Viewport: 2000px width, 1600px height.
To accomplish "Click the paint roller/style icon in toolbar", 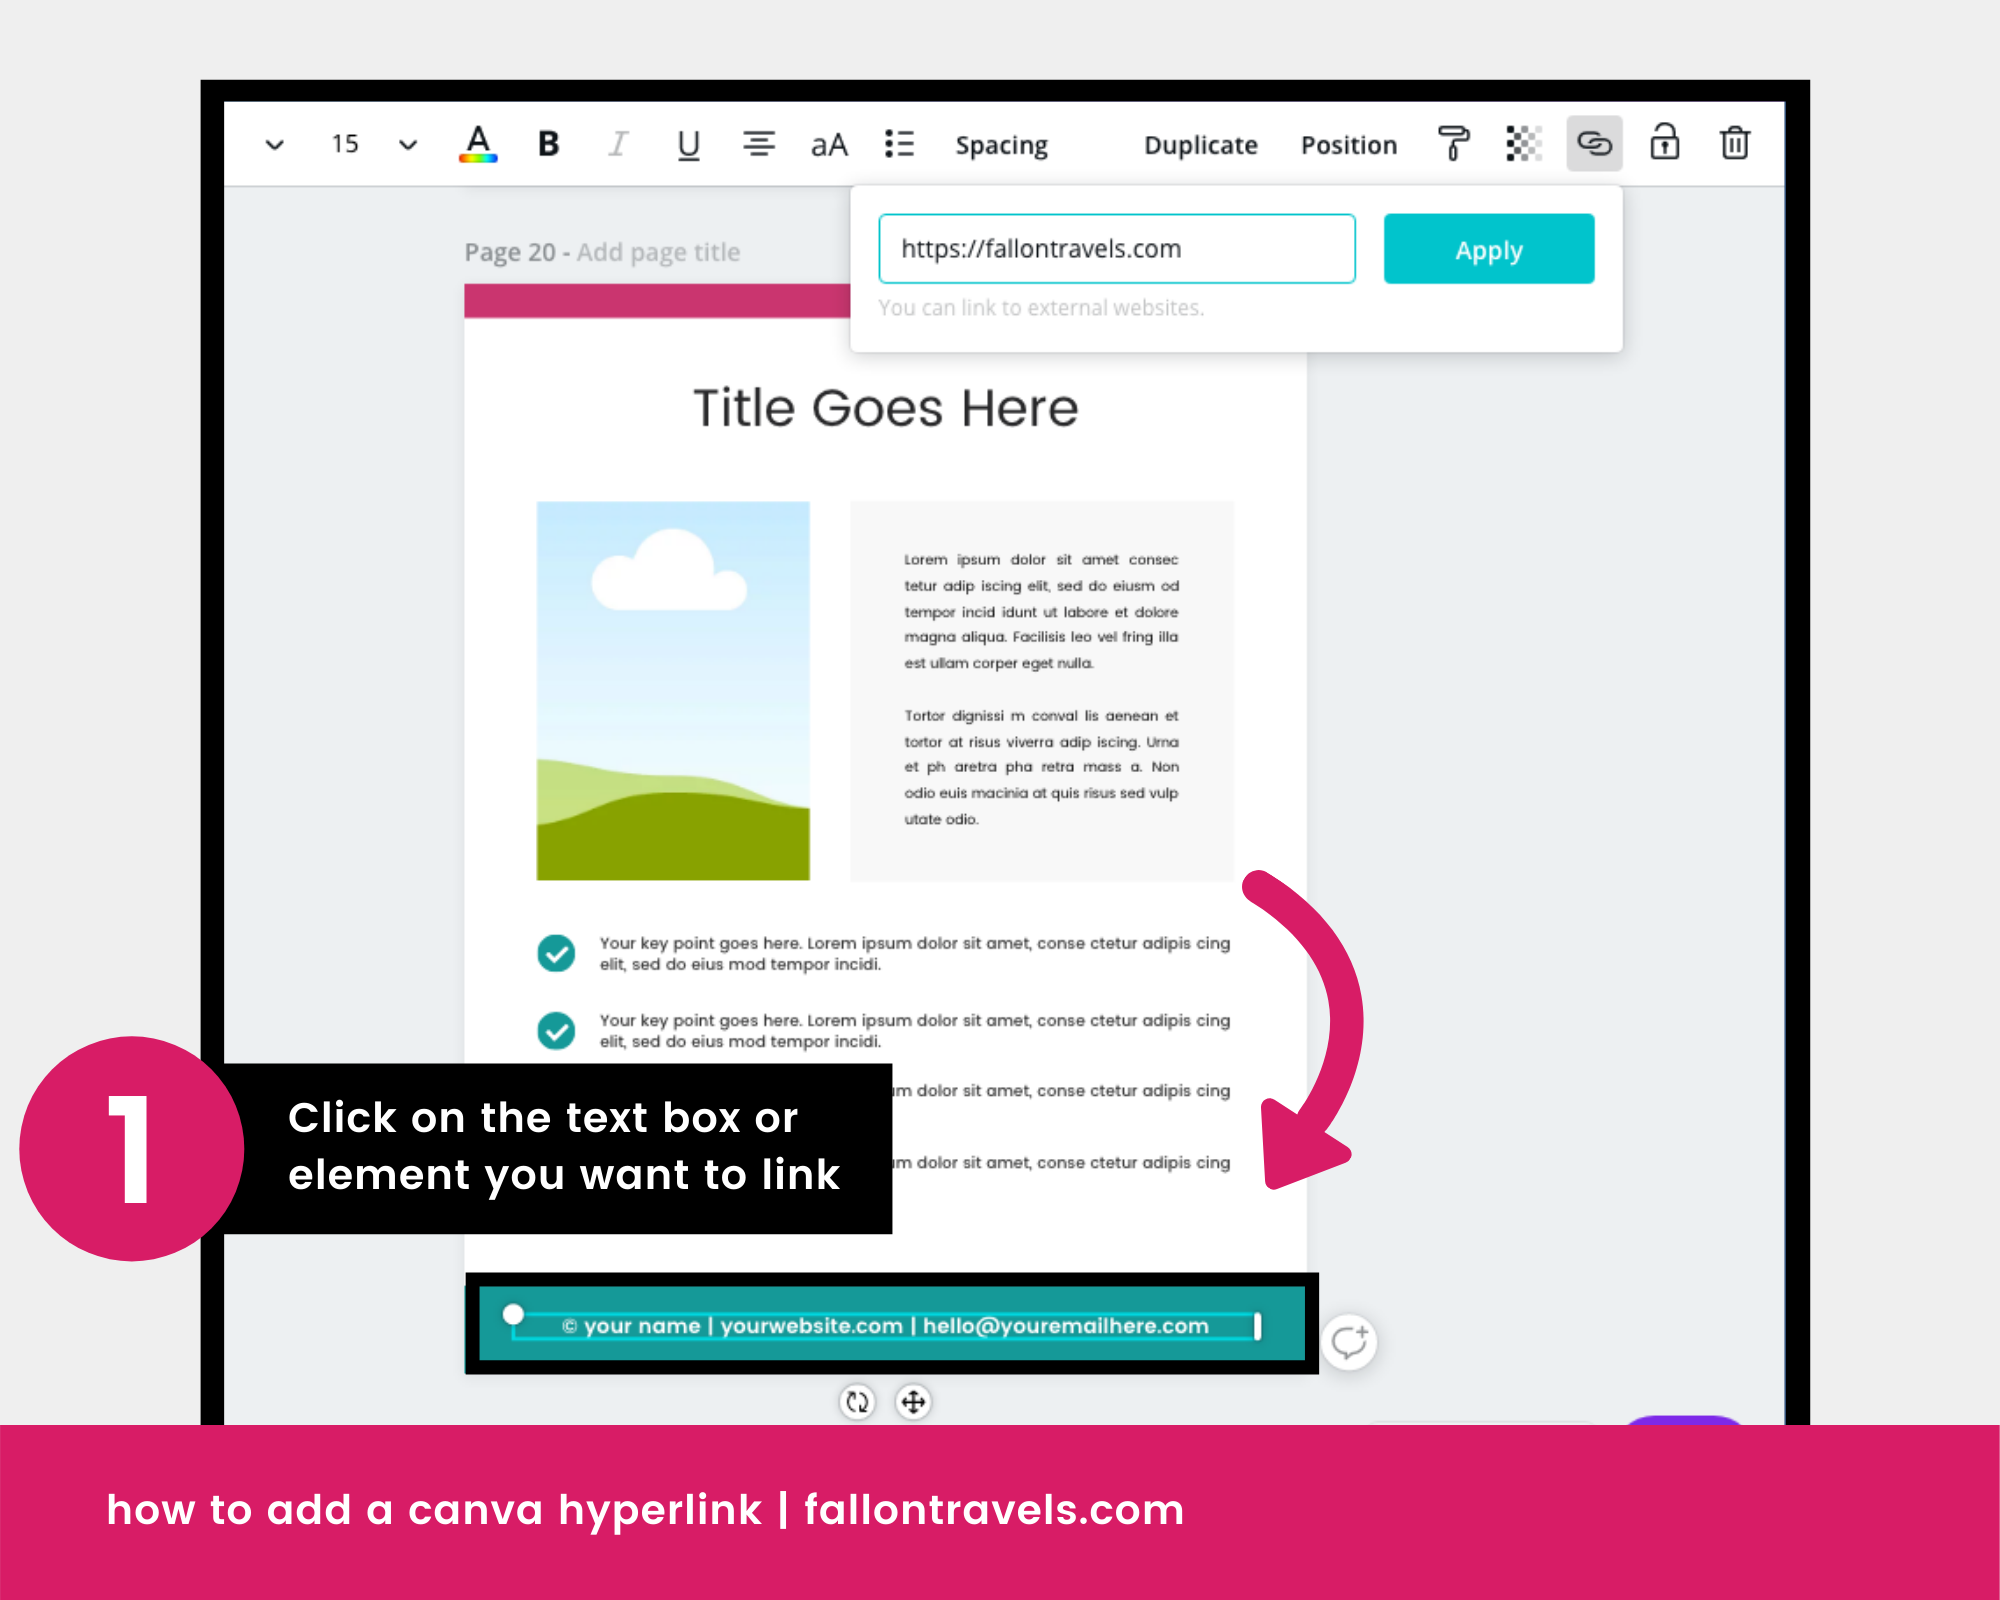I will click(x=1455, y=145).
